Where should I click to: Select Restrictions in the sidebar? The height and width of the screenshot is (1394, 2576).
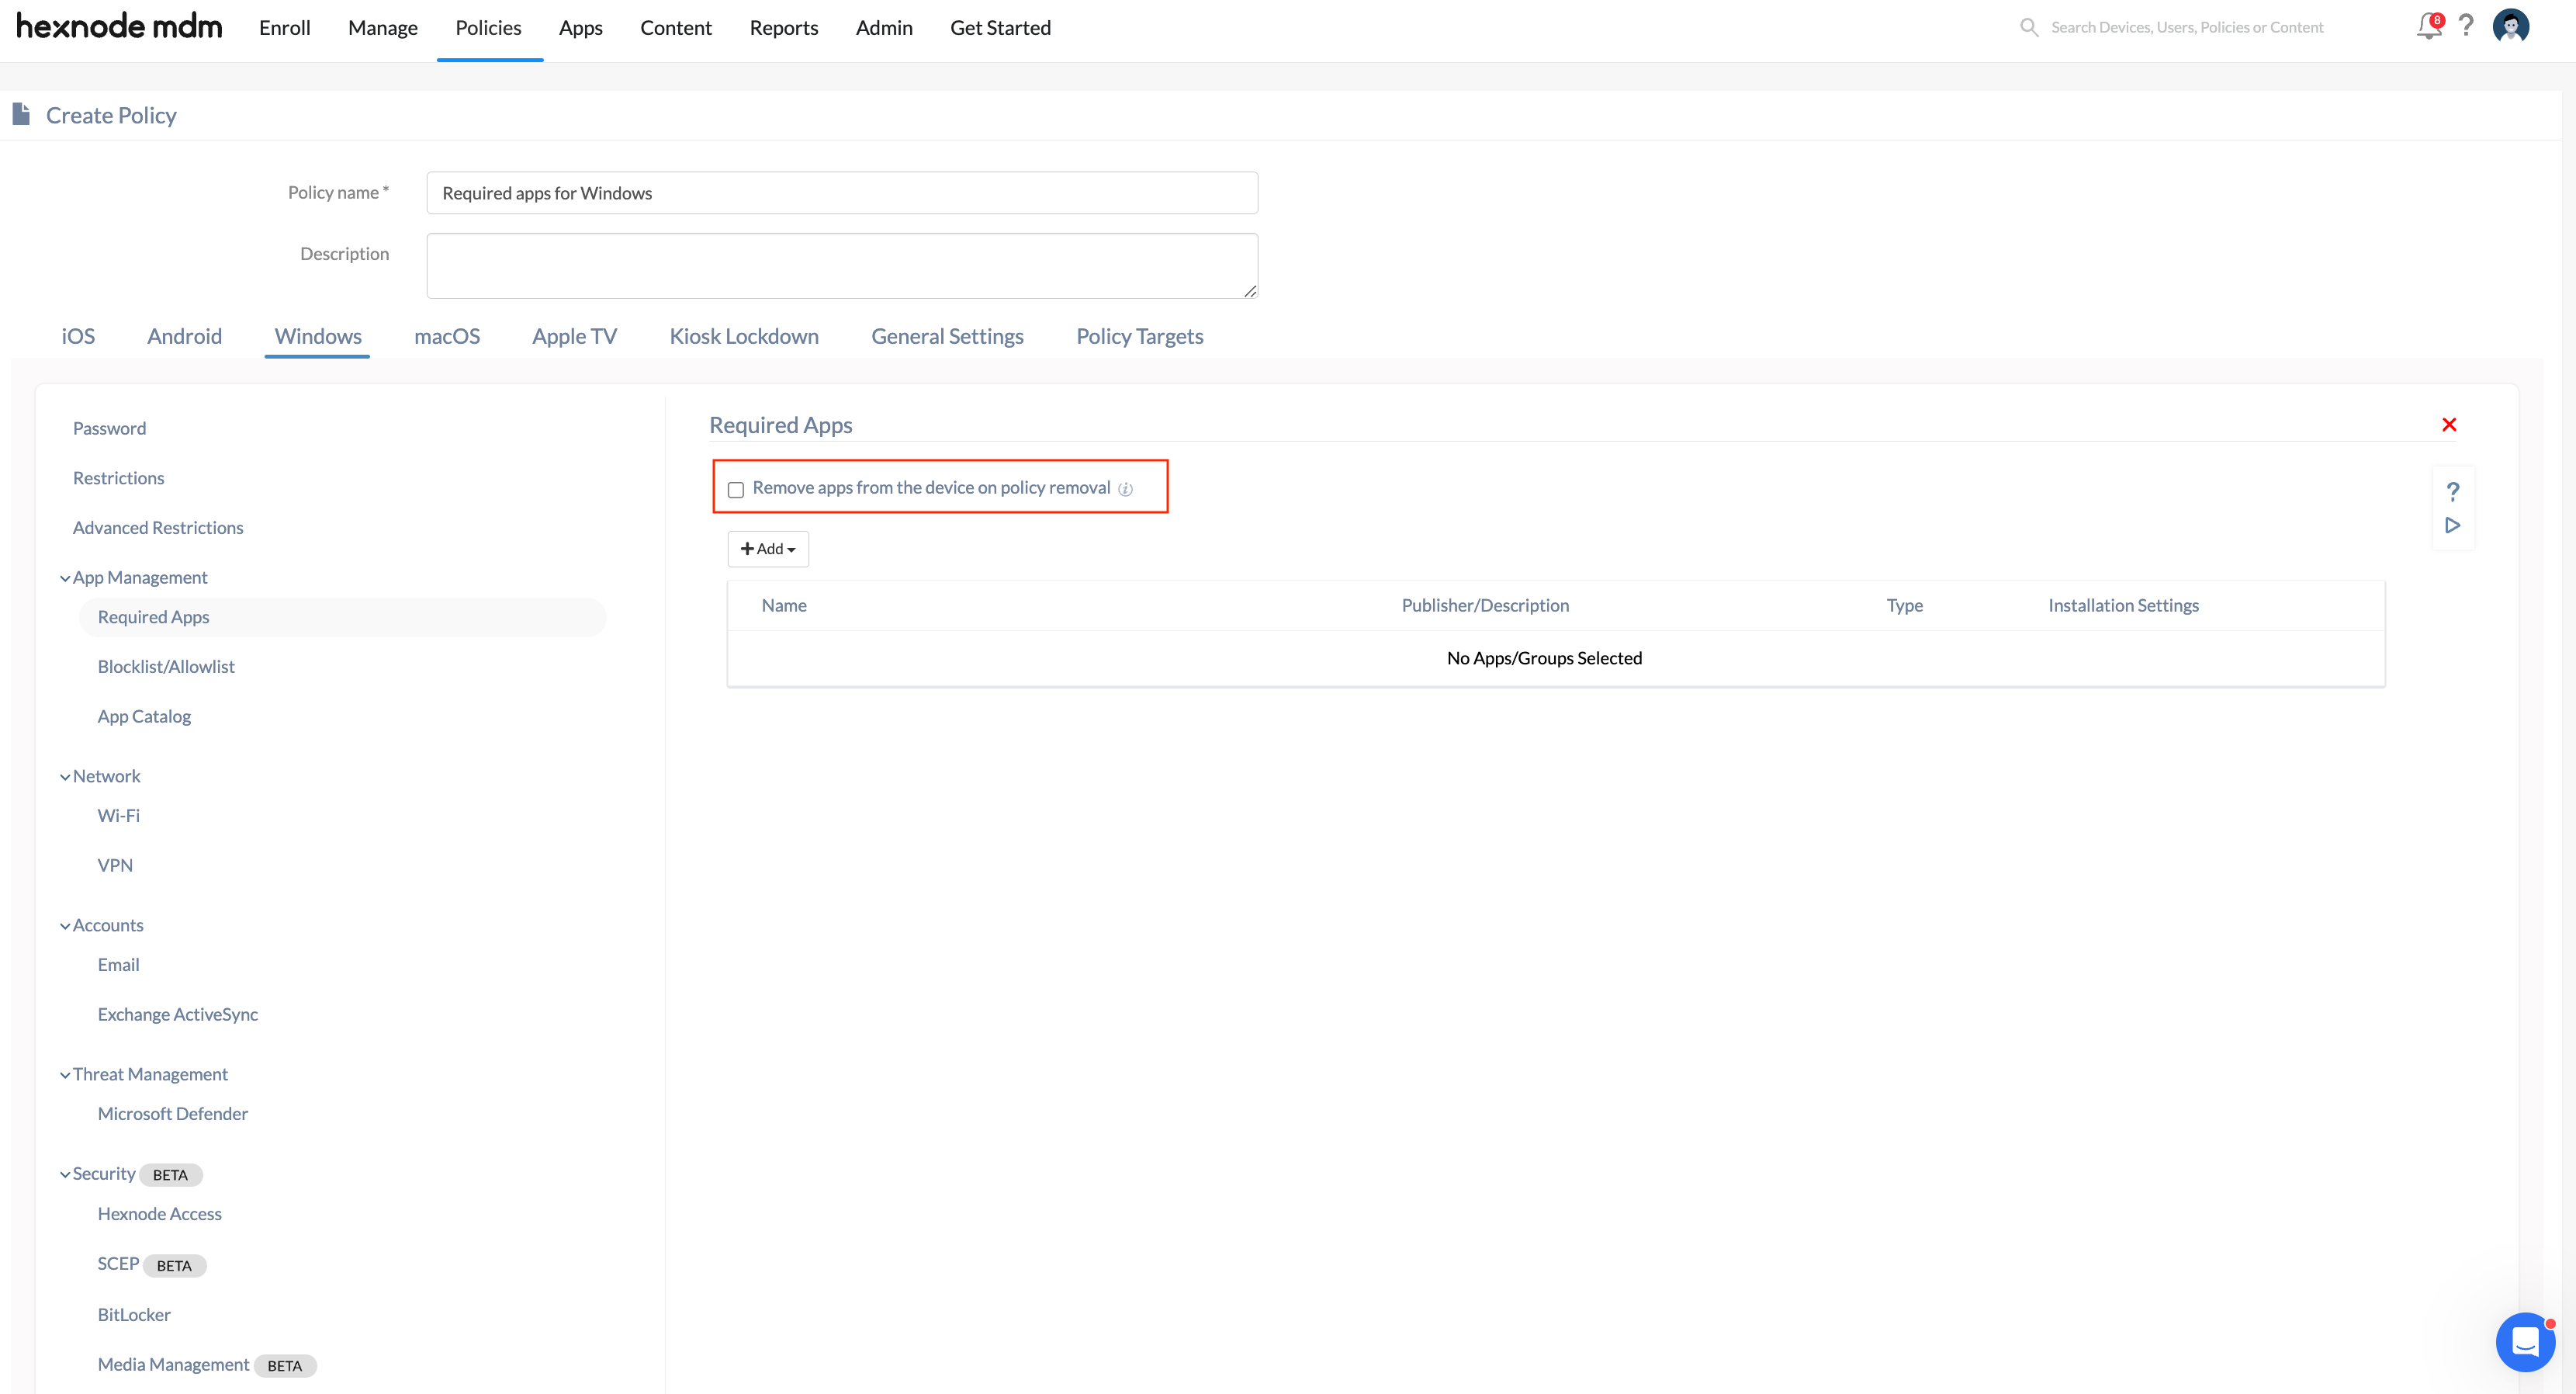click(x=118, y=478)
